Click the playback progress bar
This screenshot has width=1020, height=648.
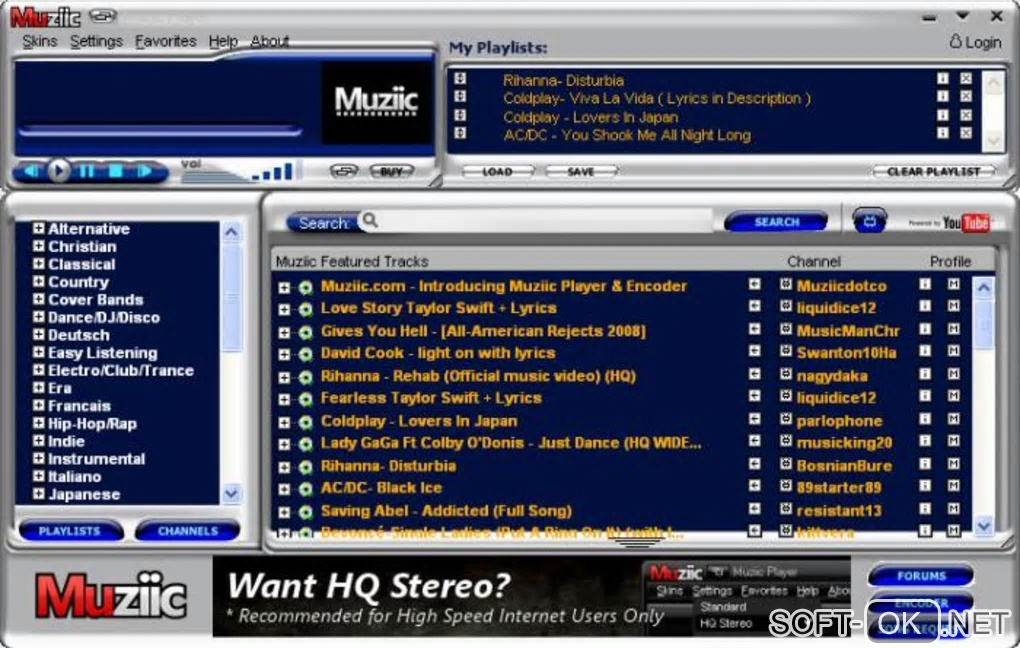coord(160,131)
